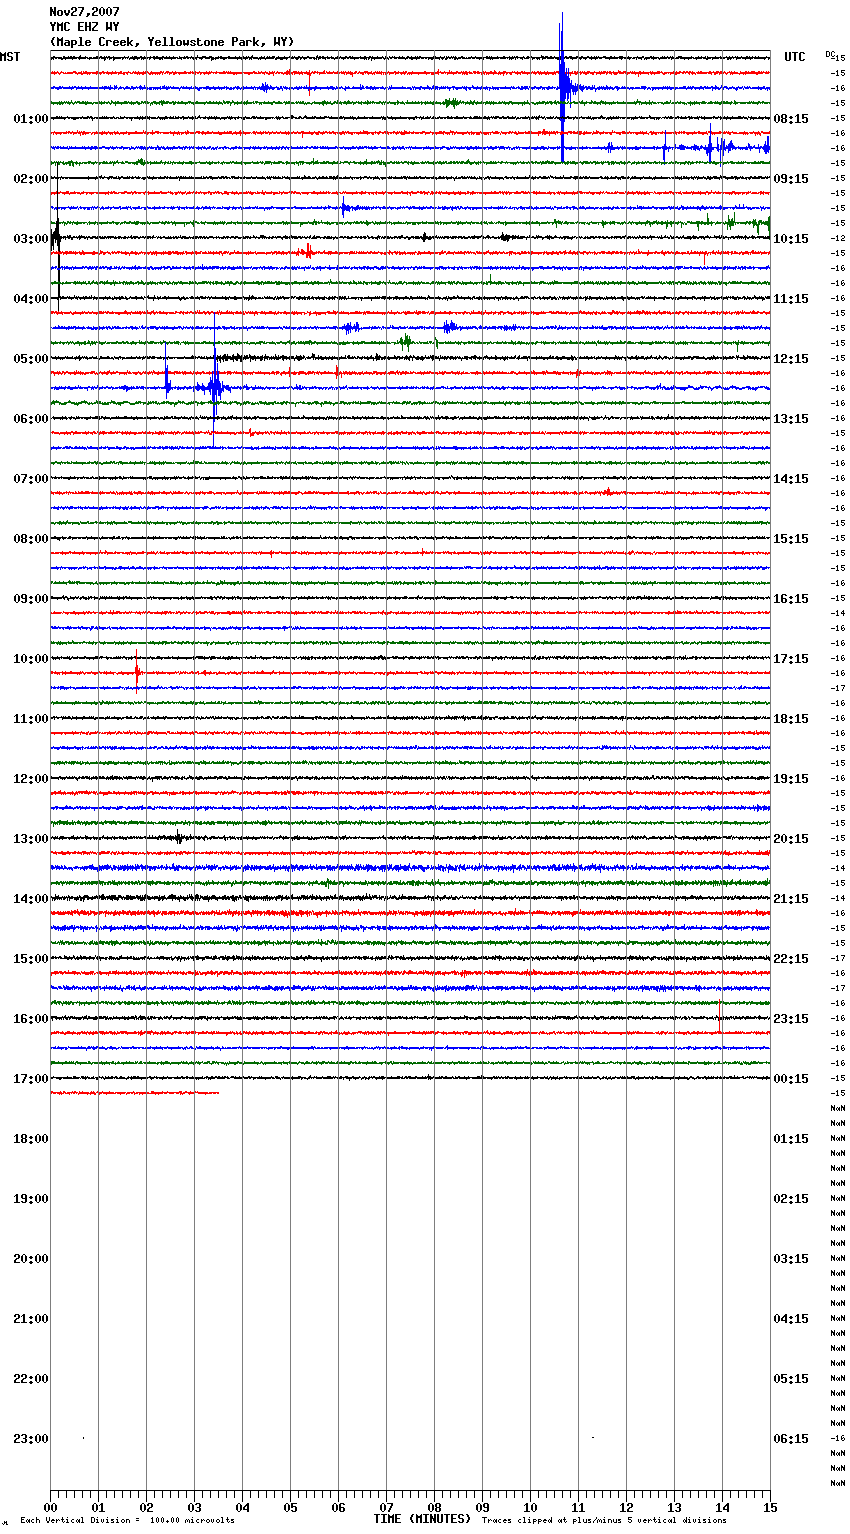Click the 12:15 UTC time label
Screen dimensions: 850x1534
[791, 359]
